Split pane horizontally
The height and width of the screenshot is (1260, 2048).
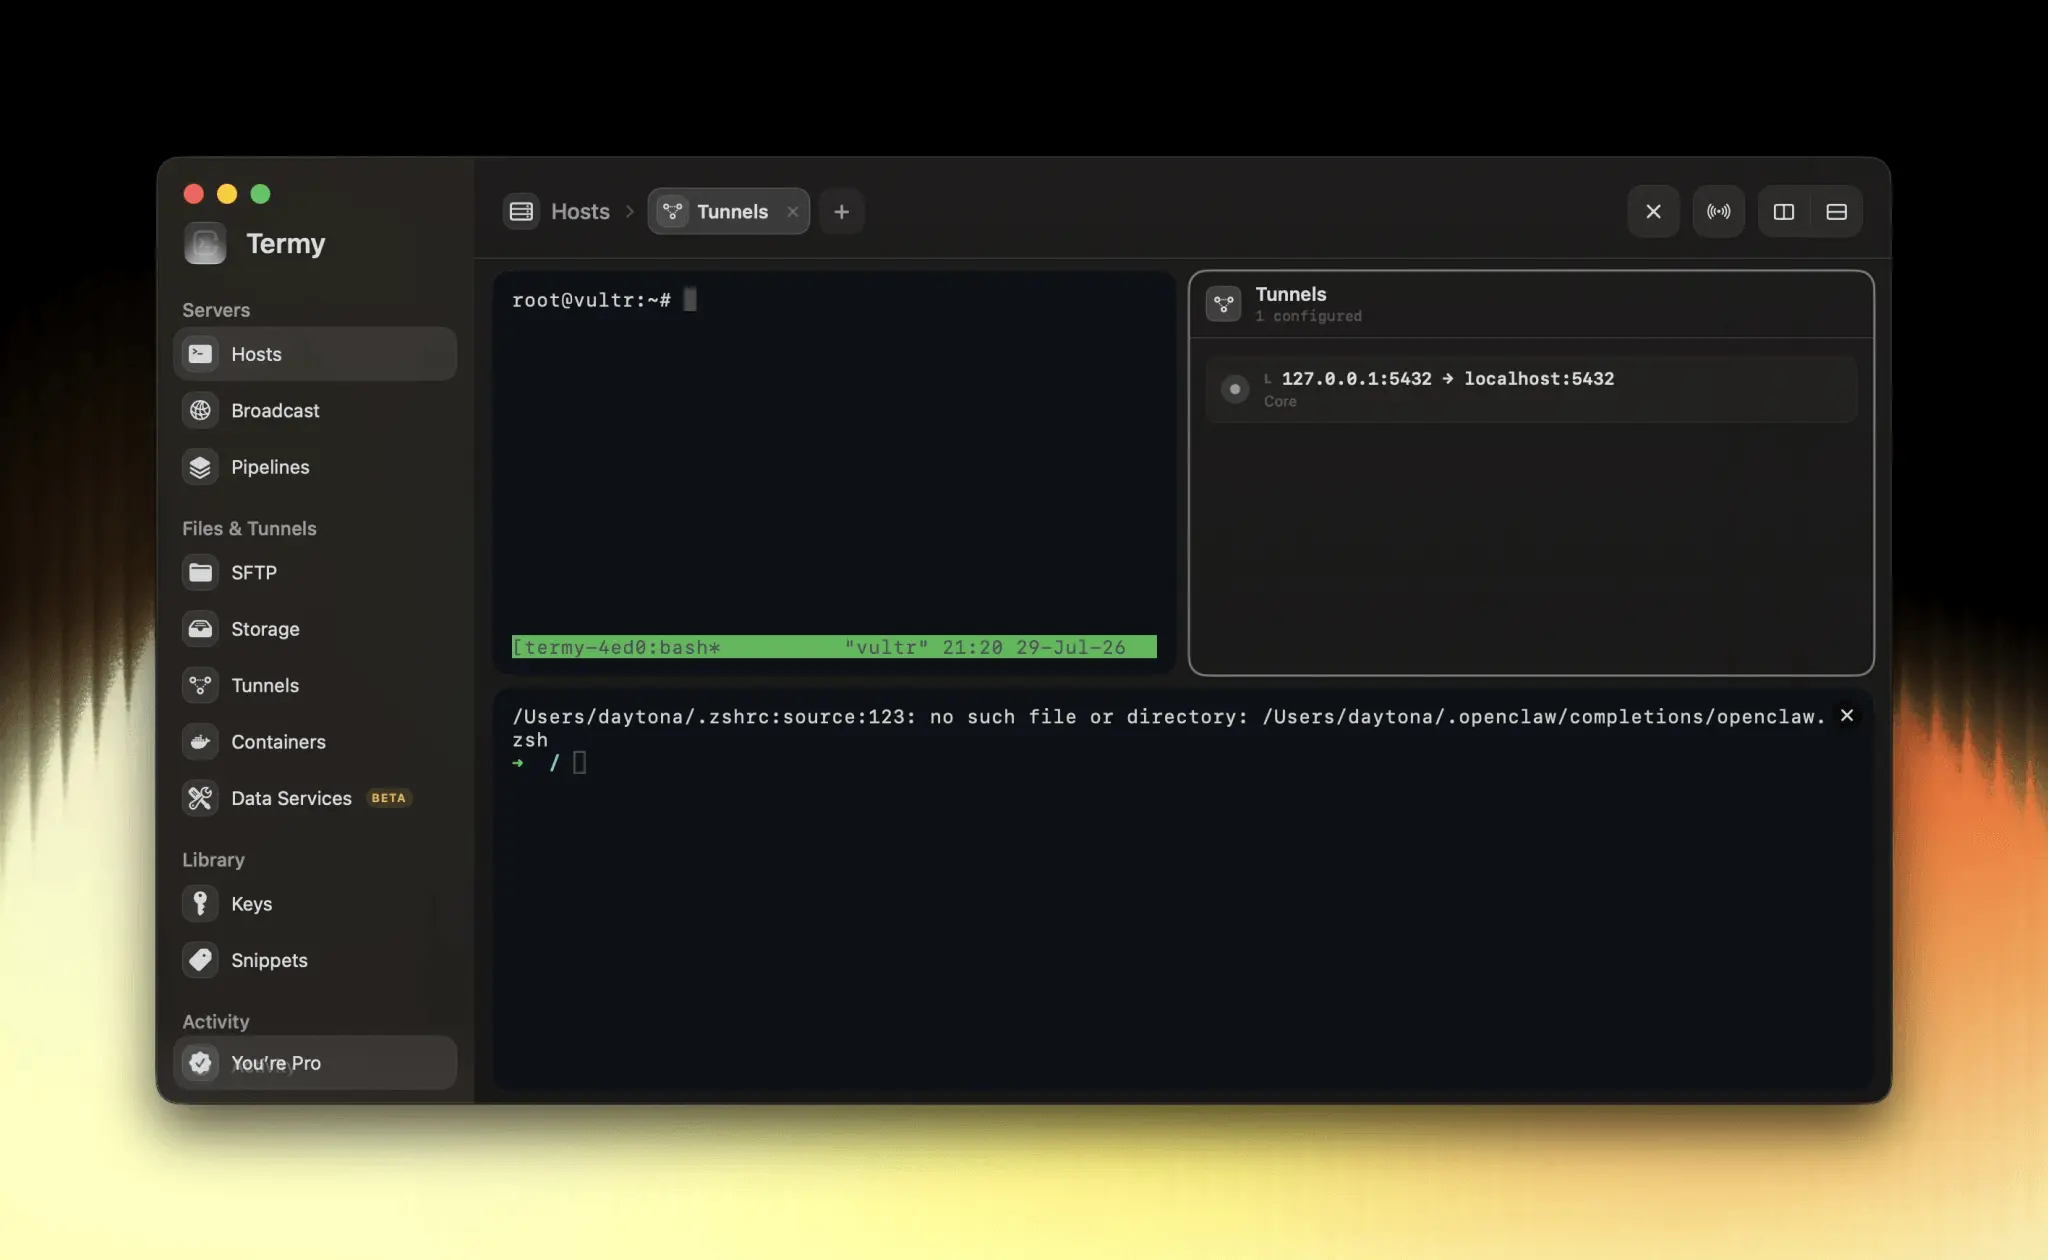tap(1836, 212)
